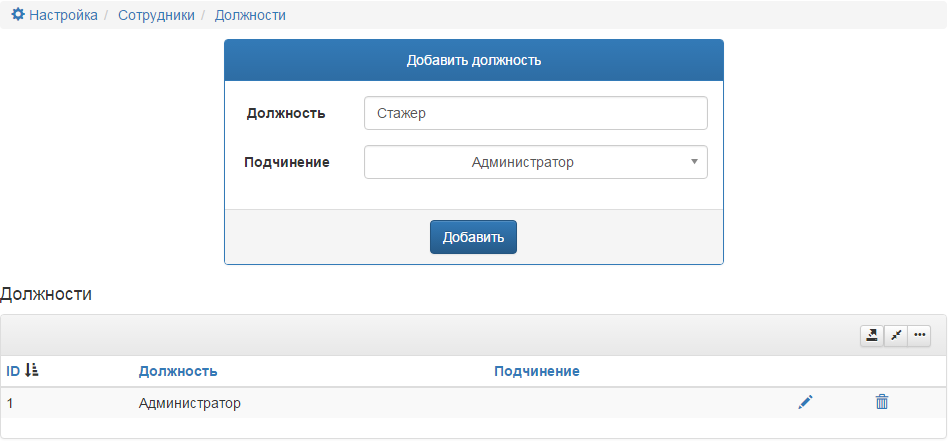Click the gear icon beside Настройка
Viewport: 948px width, 441px height.
point(18,15)
